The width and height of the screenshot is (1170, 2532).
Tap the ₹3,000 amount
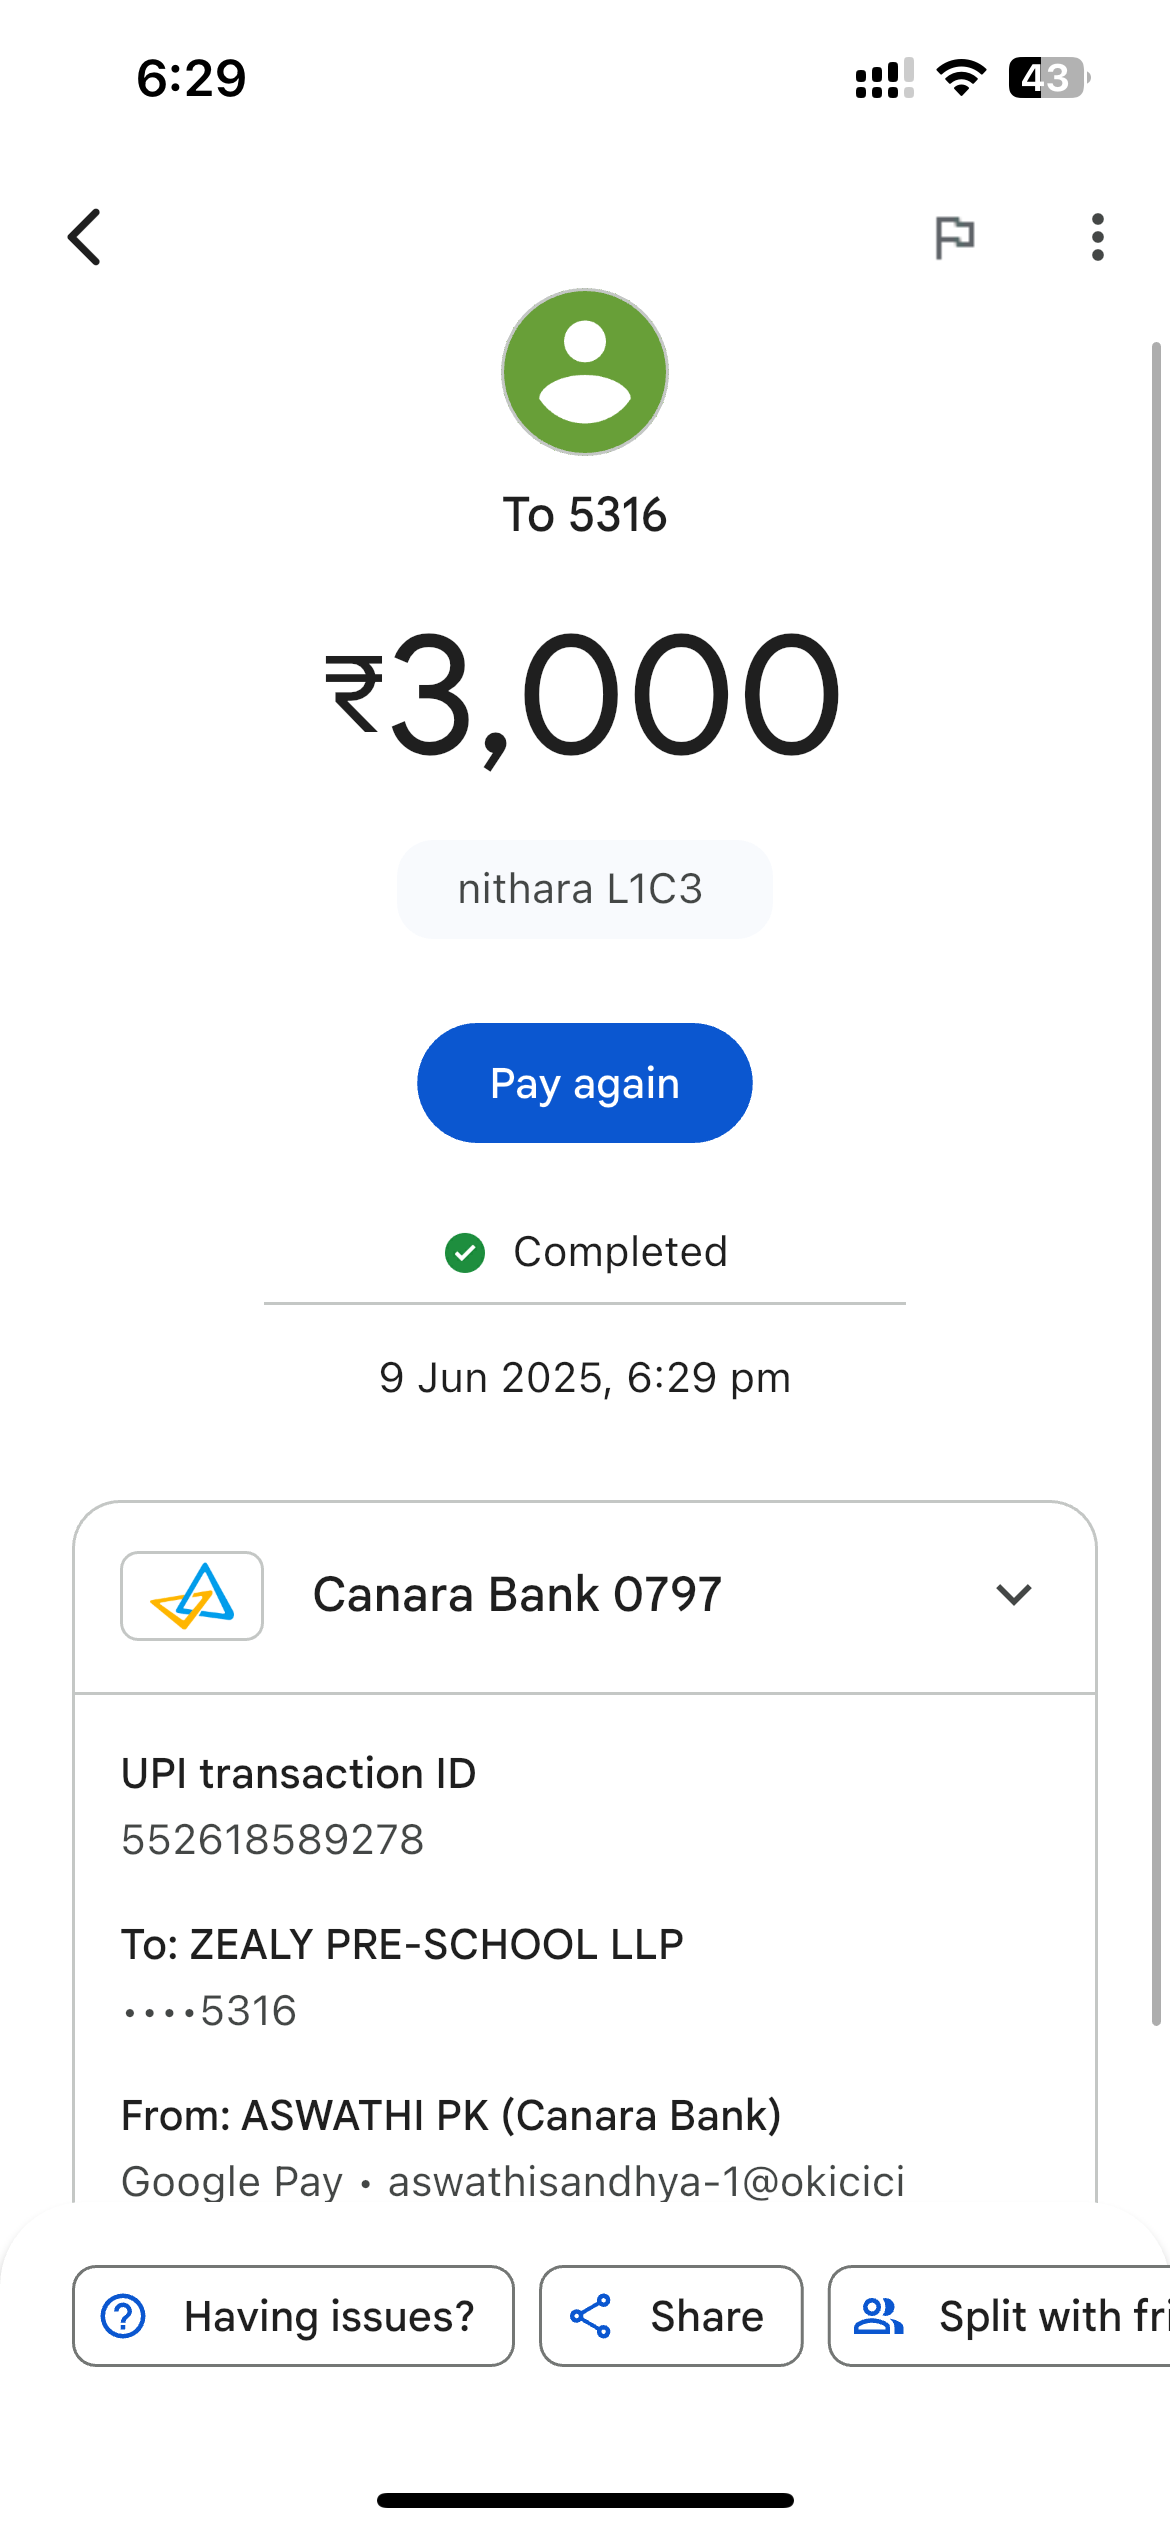point(584,695)
